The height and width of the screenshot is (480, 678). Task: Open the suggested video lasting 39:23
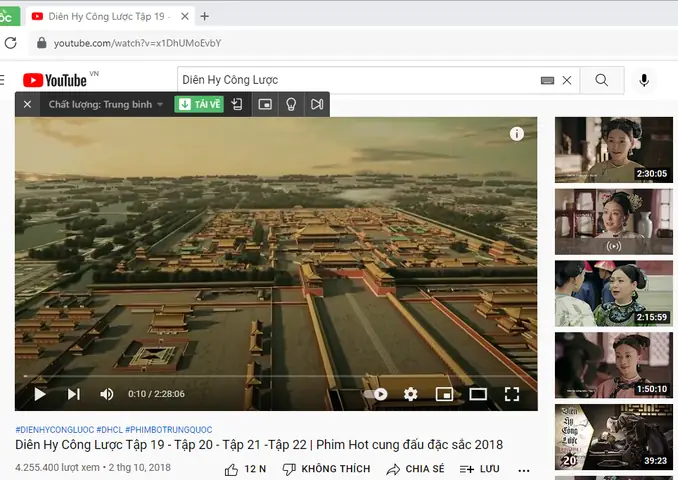(x=614, y=437)
